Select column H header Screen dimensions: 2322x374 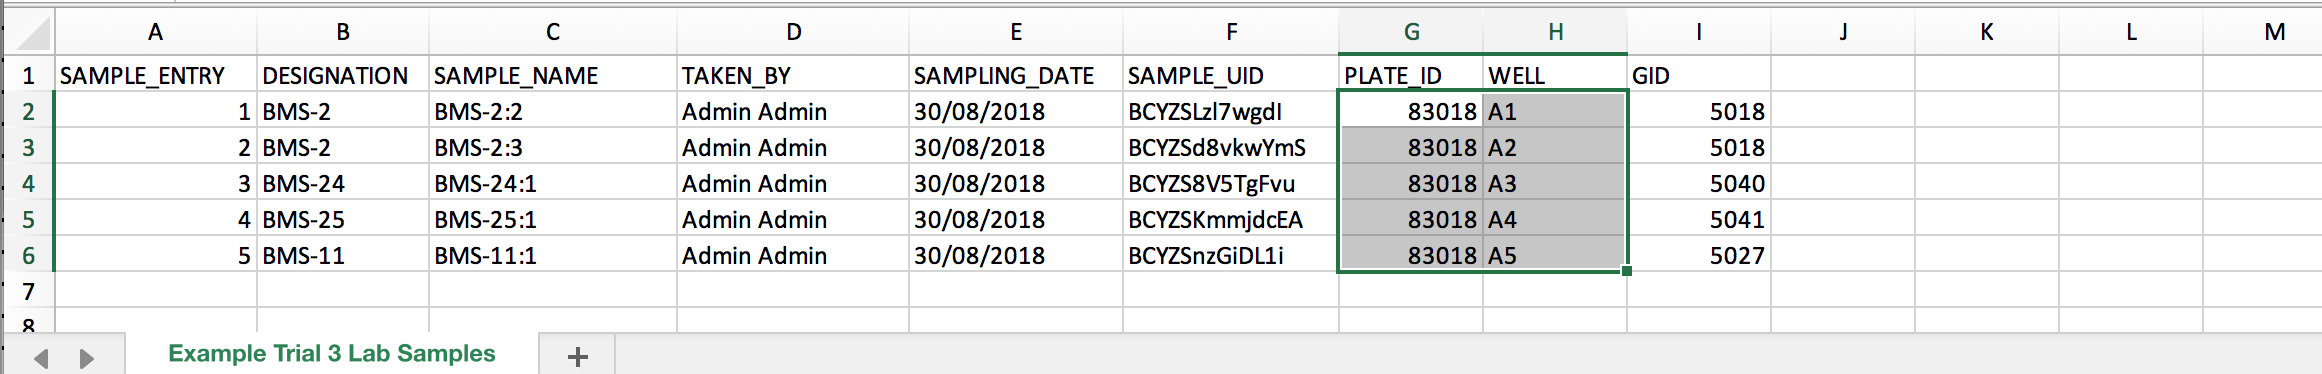pos(1555,32)
